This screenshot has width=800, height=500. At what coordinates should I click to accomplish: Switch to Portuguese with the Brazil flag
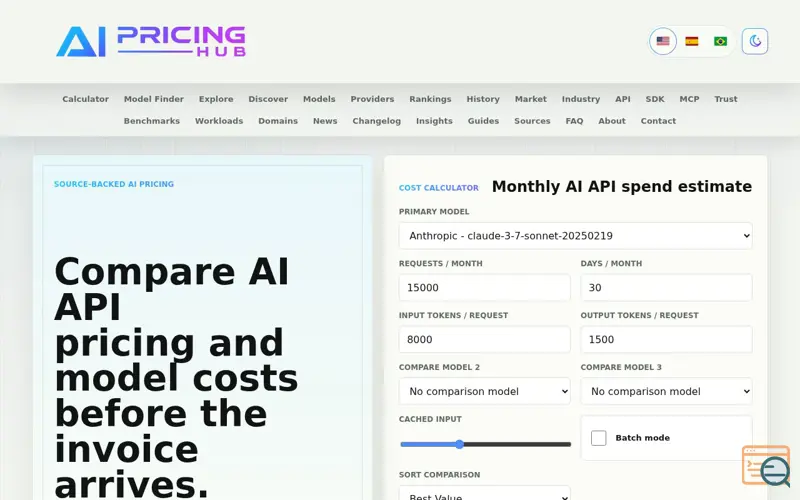[x=720, y=41]
